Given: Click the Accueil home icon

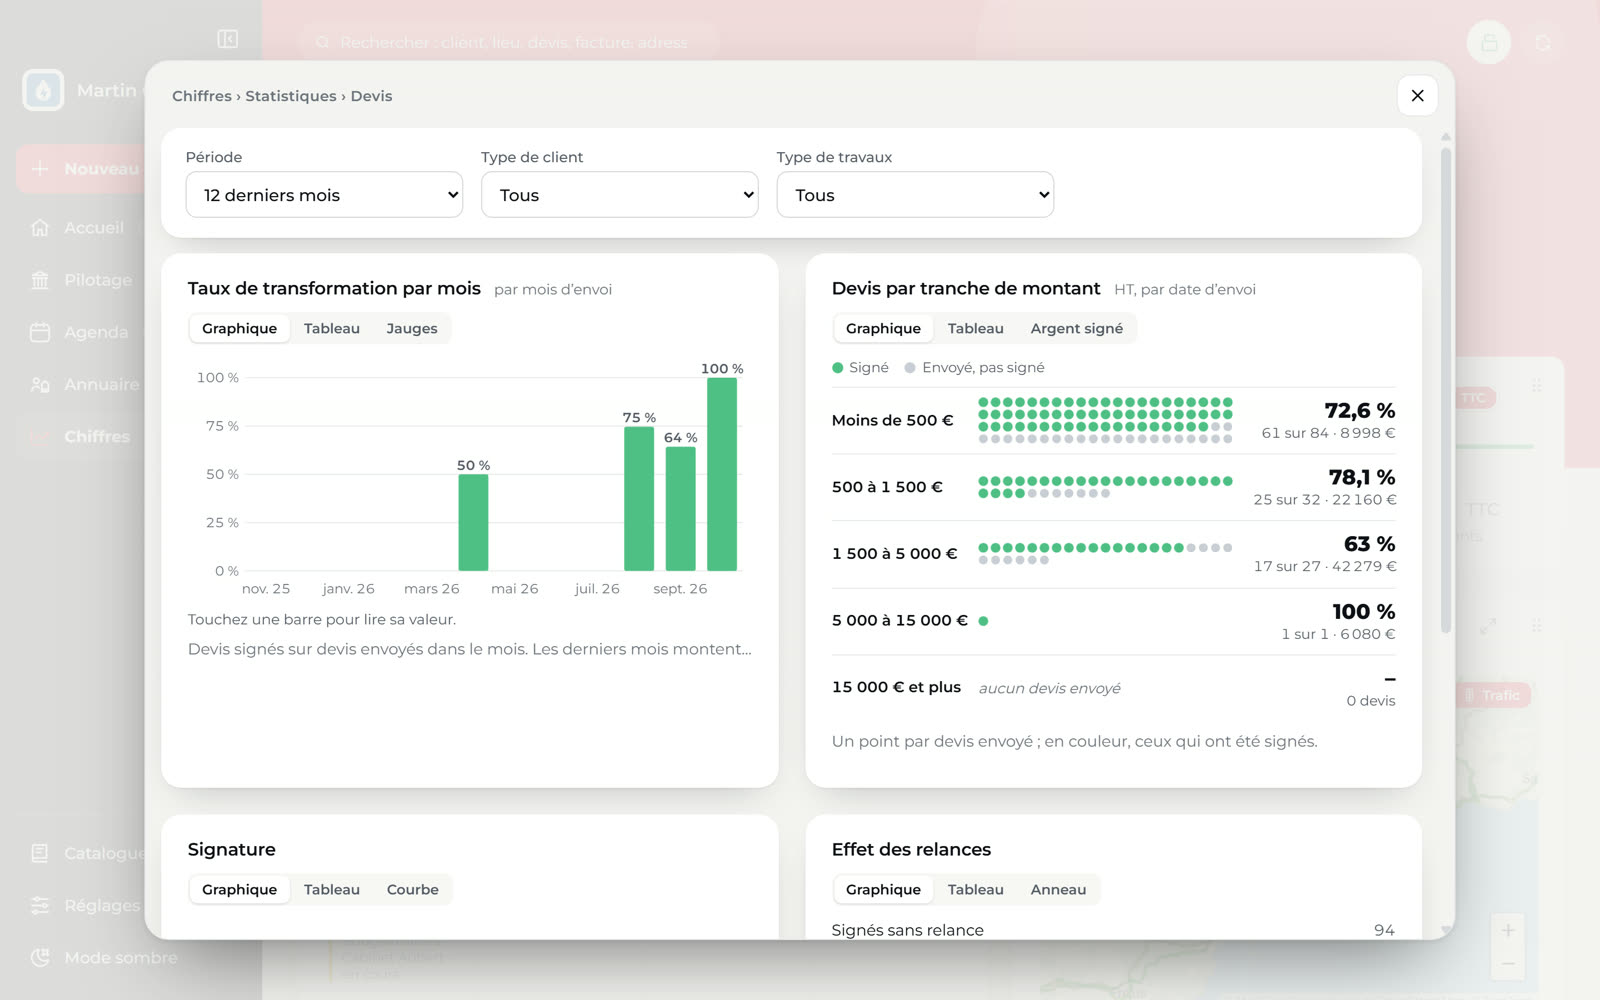Looking at the screenshot, I should 40,228.
